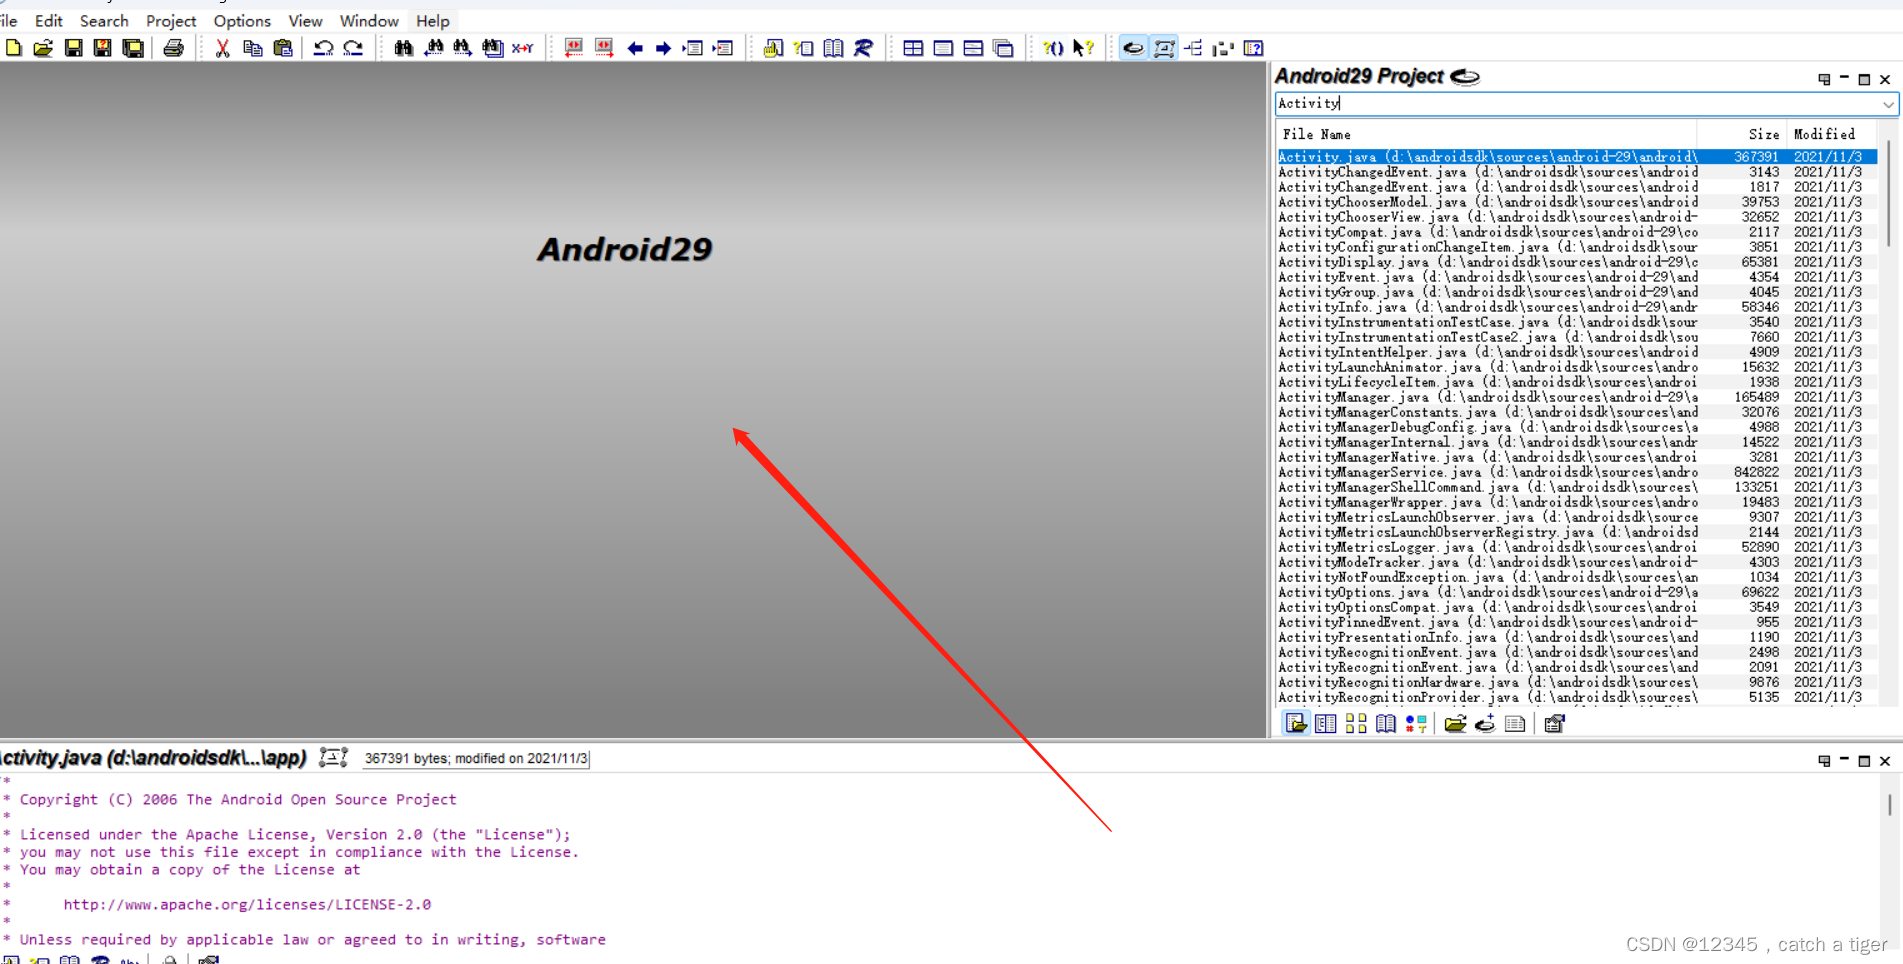Click the Size column header
This screenshot has height=964, width=1903.
pyautogui.click(x=1741, y=134)
